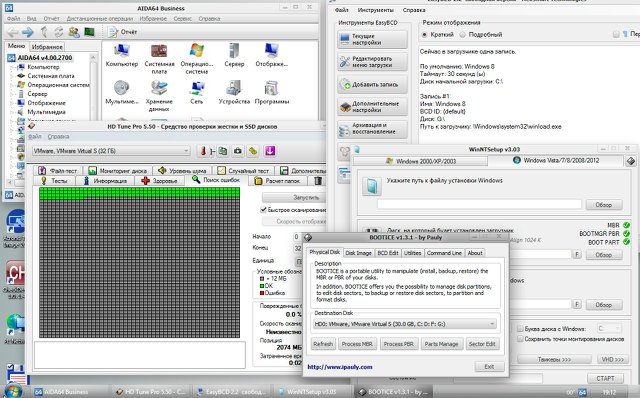This screenshot has height=398, width=640.
Task: Click the Process MBR button
Action: click(357, 344)
